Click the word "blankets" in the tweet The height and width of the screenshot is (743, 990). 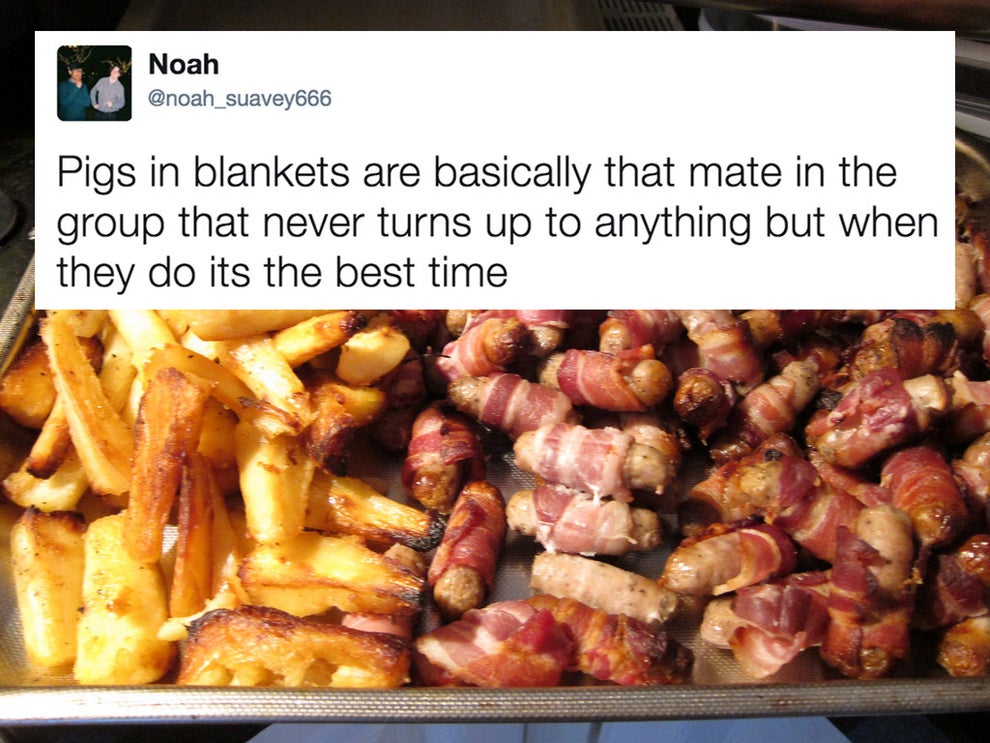click(x=271, y=172)
